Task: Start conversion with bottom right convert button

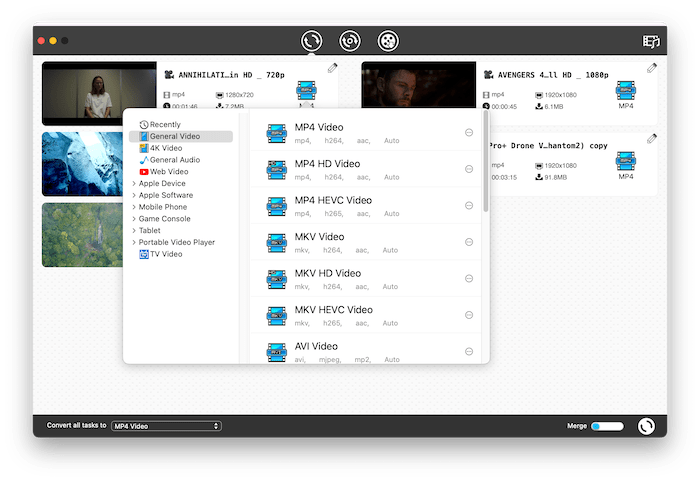Action: click(647, 426)
